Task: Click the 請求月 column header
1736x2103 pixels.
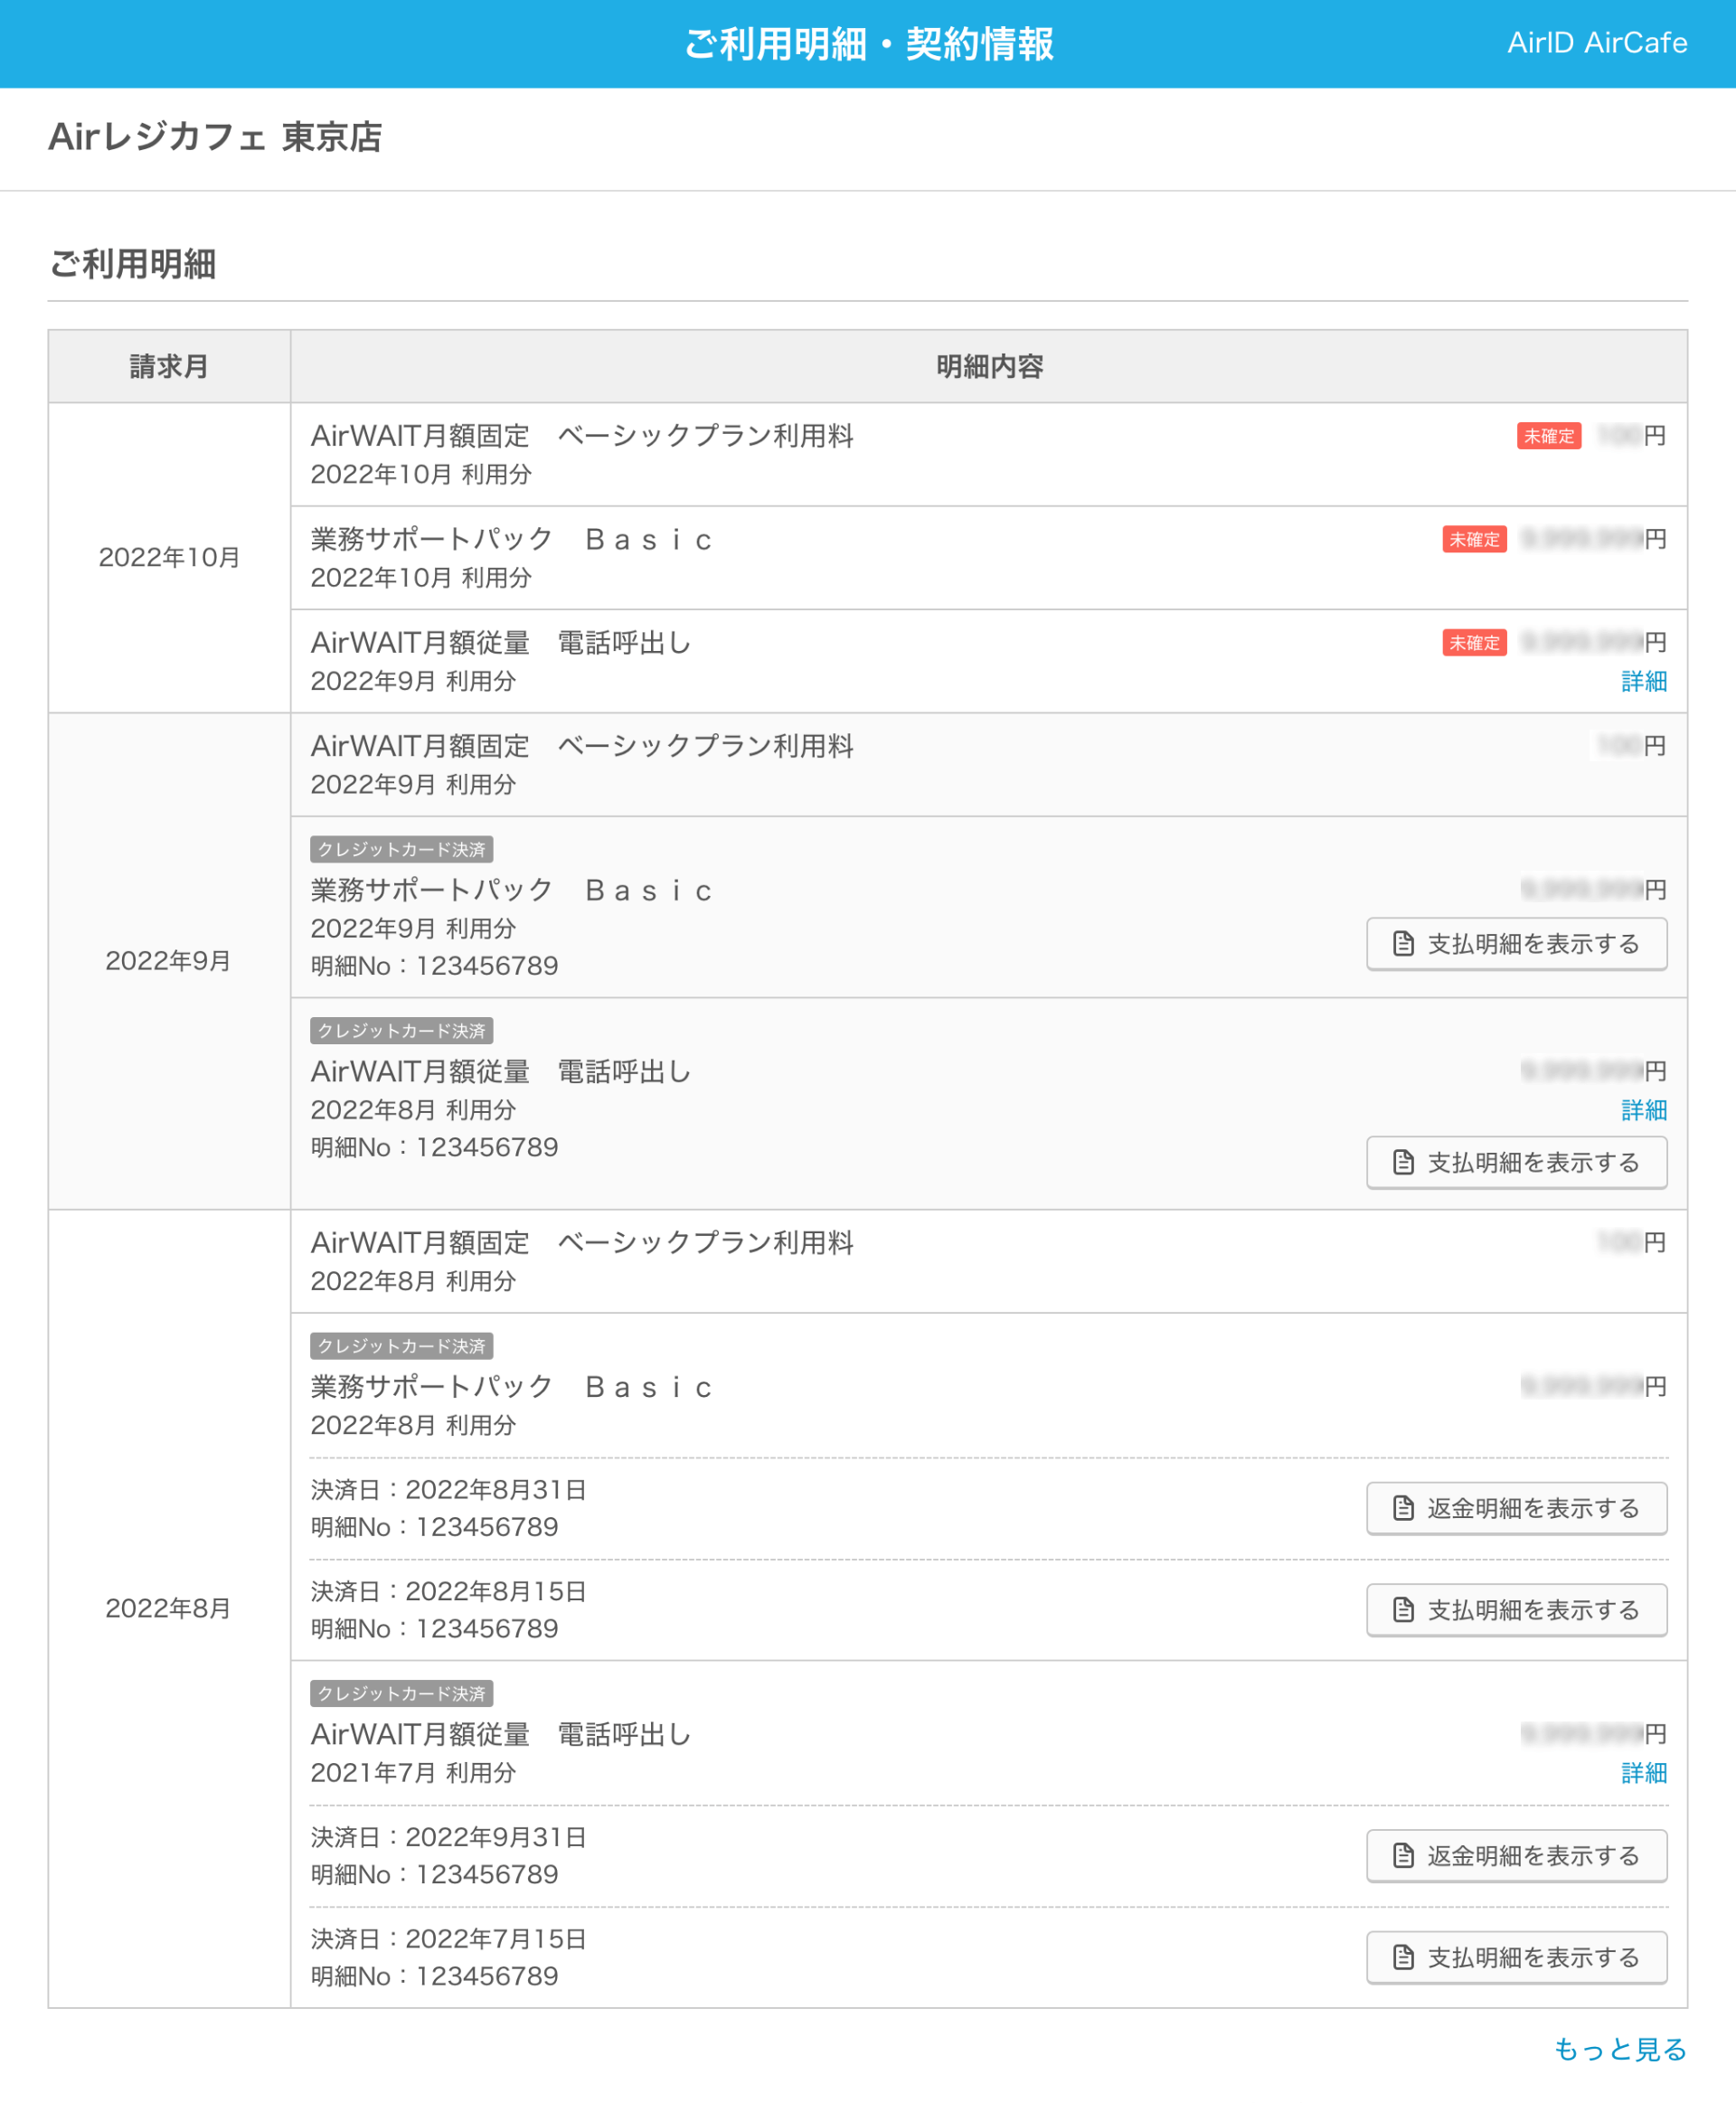Action: click(x=169, y=366)
